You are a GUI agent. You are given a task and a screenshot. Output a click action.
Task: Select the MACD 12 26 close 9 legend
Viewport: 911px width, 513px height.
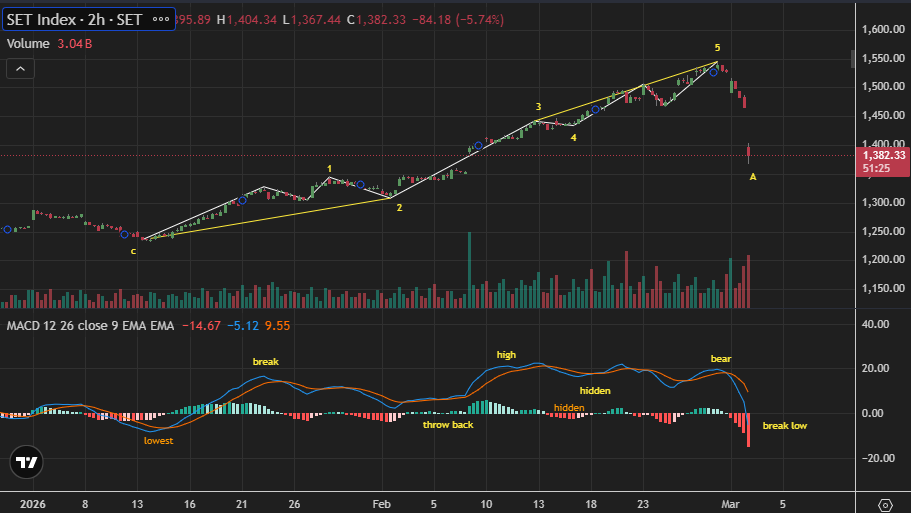point(90,326)
